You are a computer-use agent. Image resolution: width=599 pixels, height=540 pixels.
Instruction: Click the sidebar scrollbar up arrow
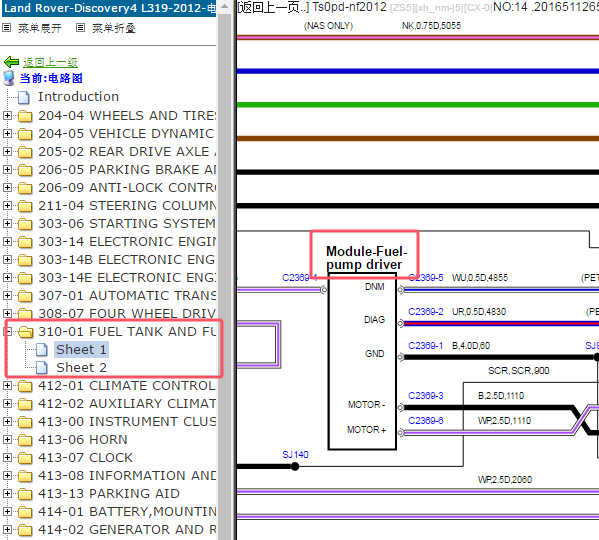pos(225,6)
